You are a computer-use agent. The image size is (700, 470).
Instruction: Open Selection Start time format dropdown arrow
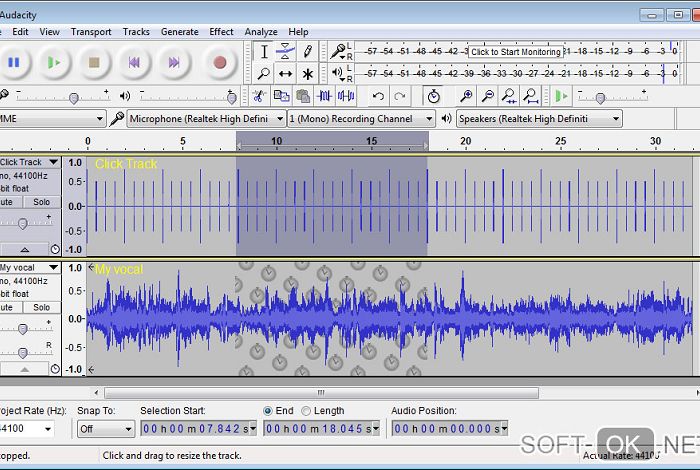pos(253,428)
